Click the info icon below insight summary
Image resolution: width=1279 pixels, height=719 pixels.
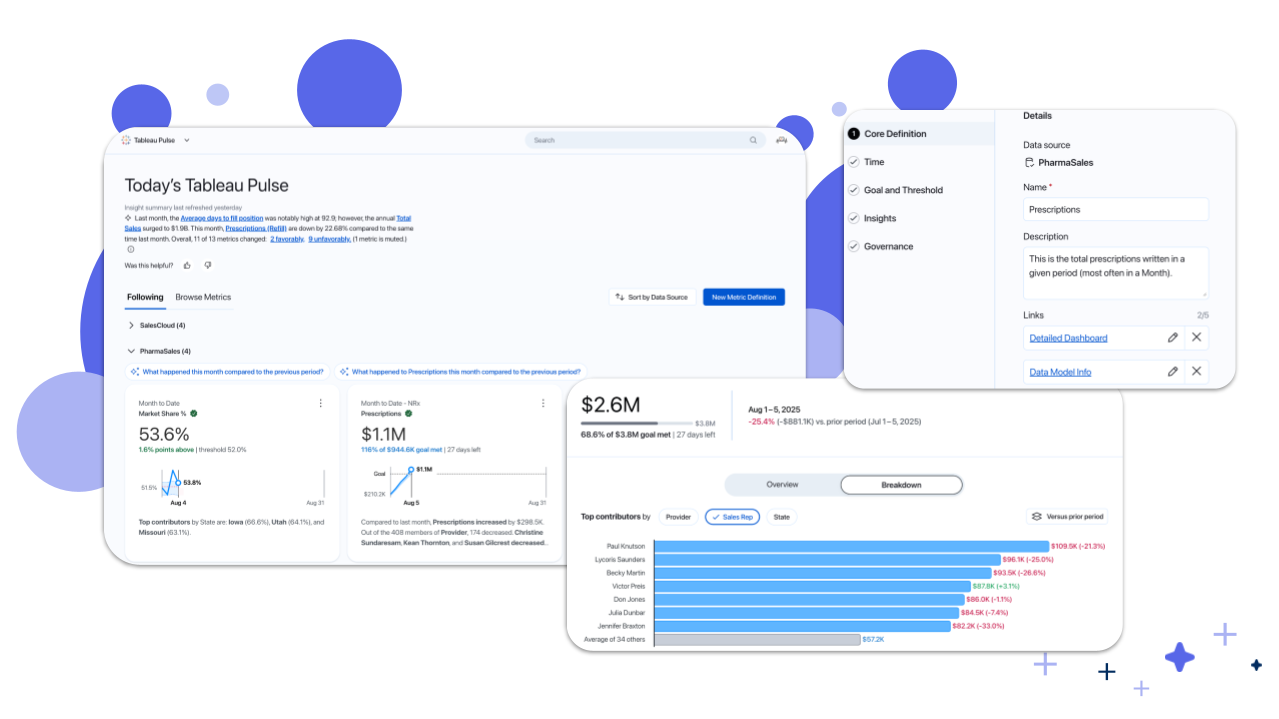click(x=130, y=249)
